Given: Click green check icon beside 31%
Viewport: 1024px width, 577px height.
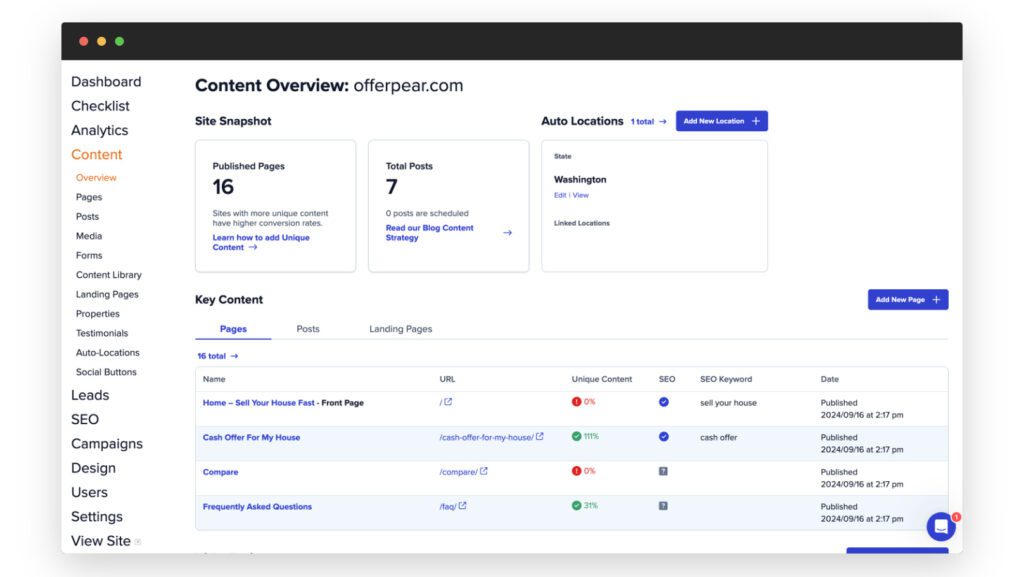Looking at the screenshot, I should [576, 506].
